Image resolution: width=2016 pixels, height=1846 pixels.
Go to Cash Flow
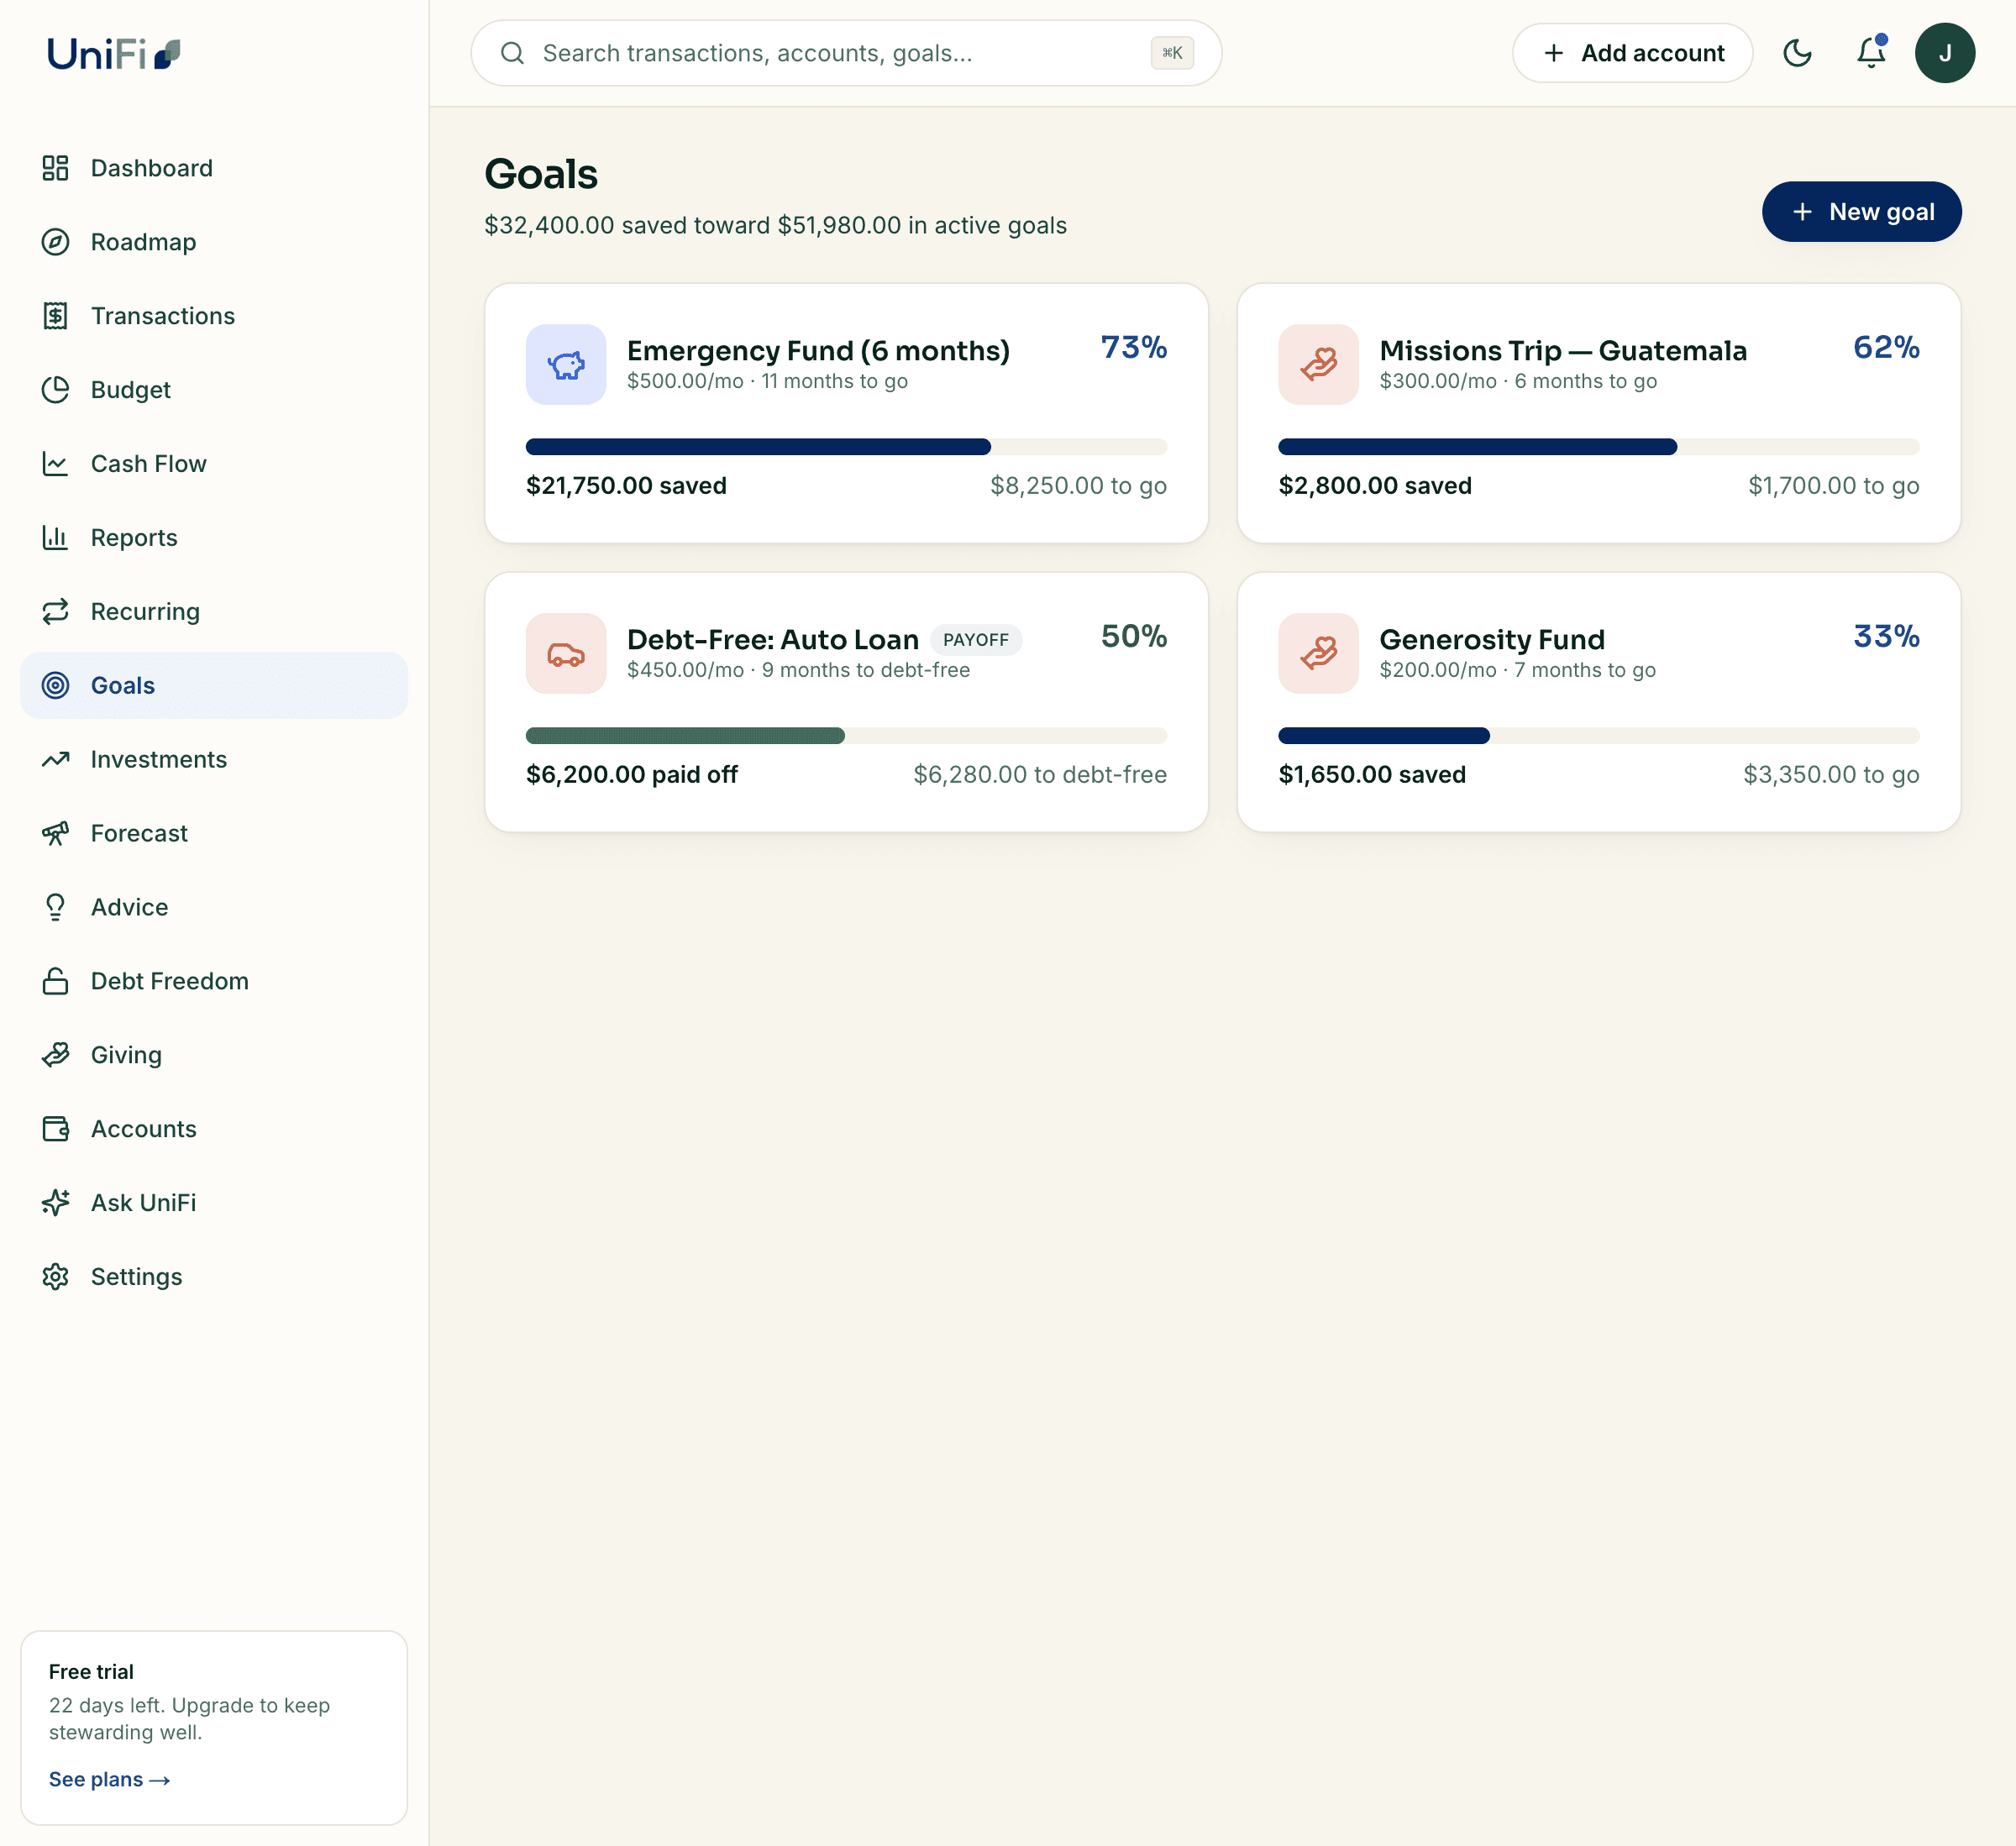[214, 464]
